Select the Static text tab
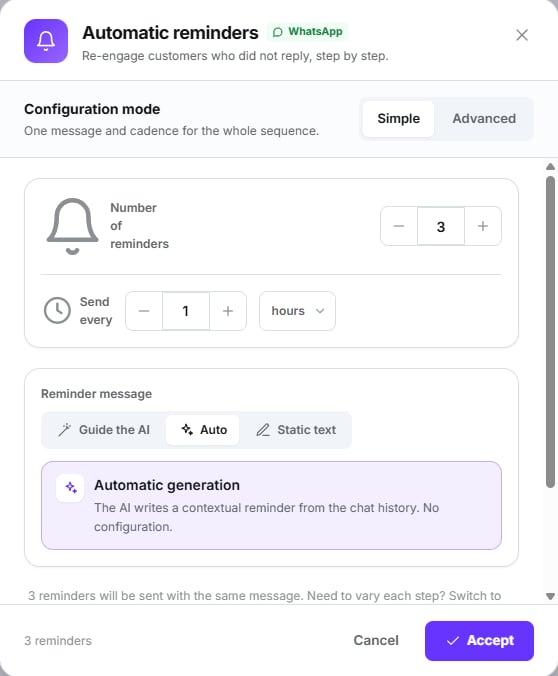Screen dimensions: 558x676 coord(296,430)
